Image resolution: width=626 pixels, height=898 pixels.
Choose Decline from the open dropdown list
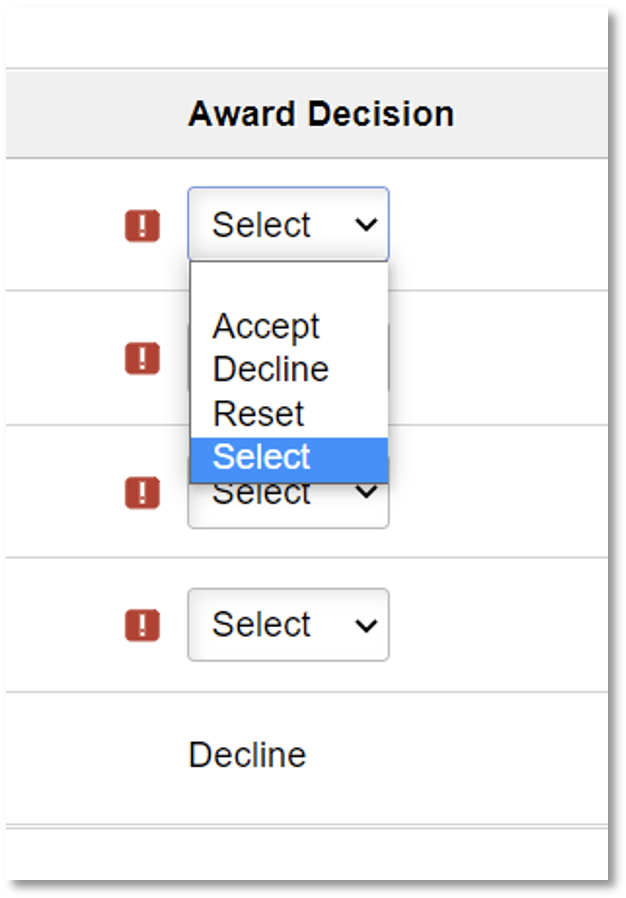coord(270,369)
